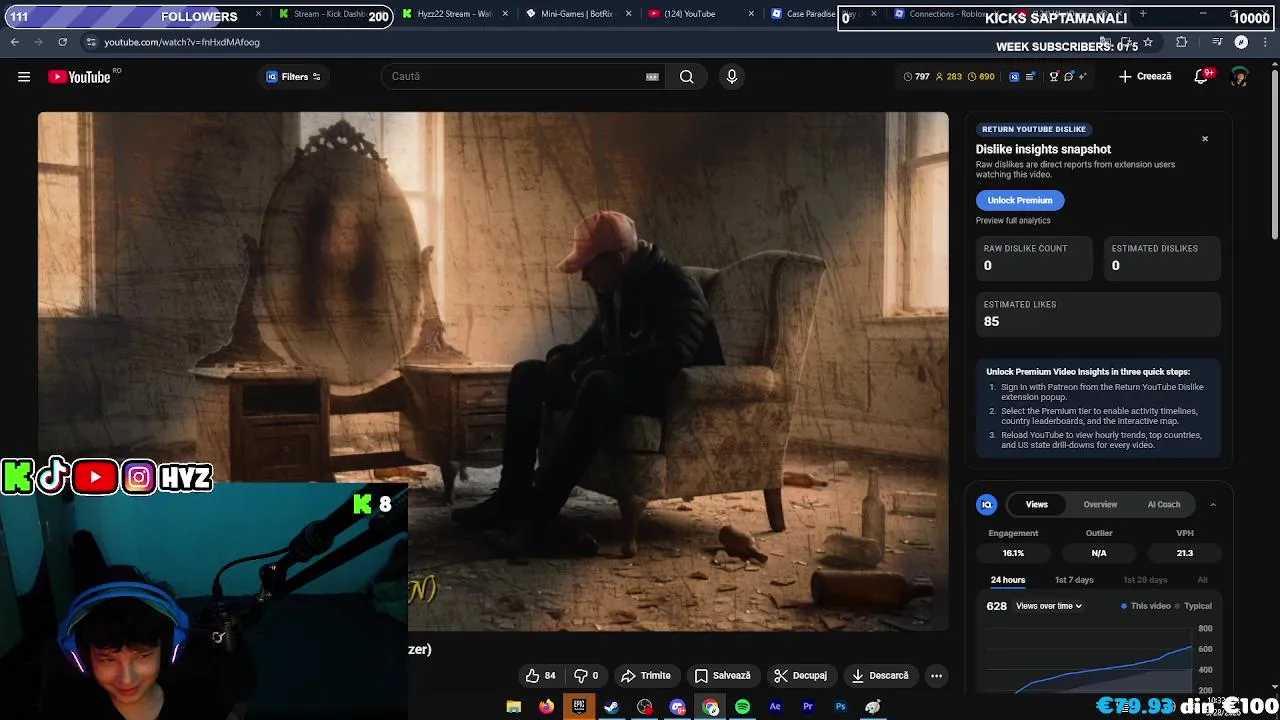Open Firefox from the taskbar
The width and height of the screenshot is (1280, 720).
546,707
